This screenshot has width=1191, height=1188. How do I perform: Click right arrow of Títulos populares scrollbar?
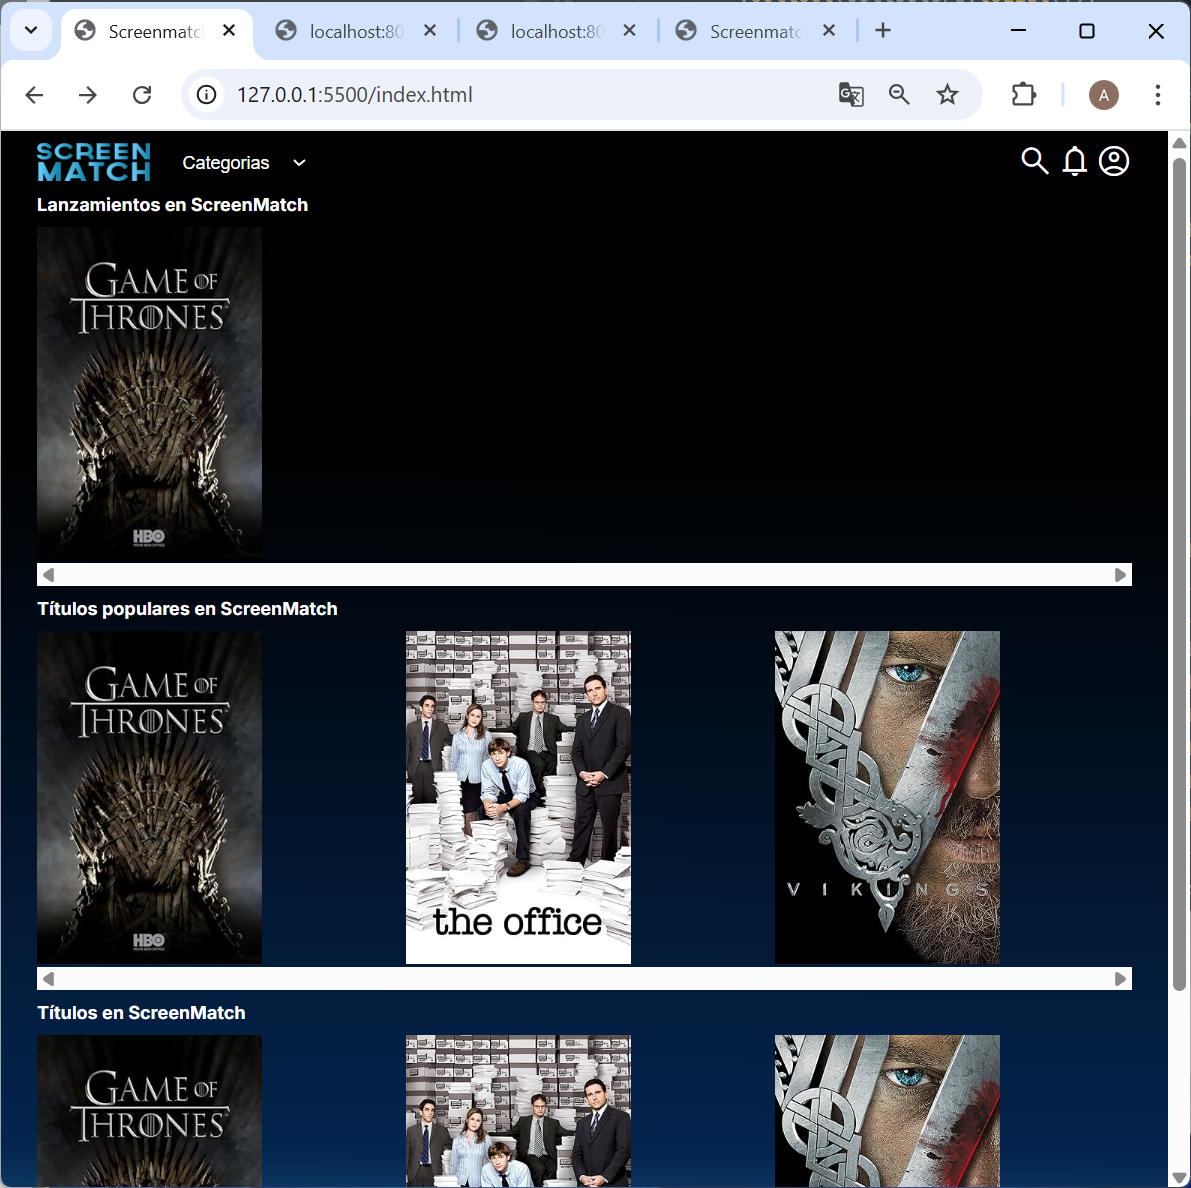pos(1120,978)
